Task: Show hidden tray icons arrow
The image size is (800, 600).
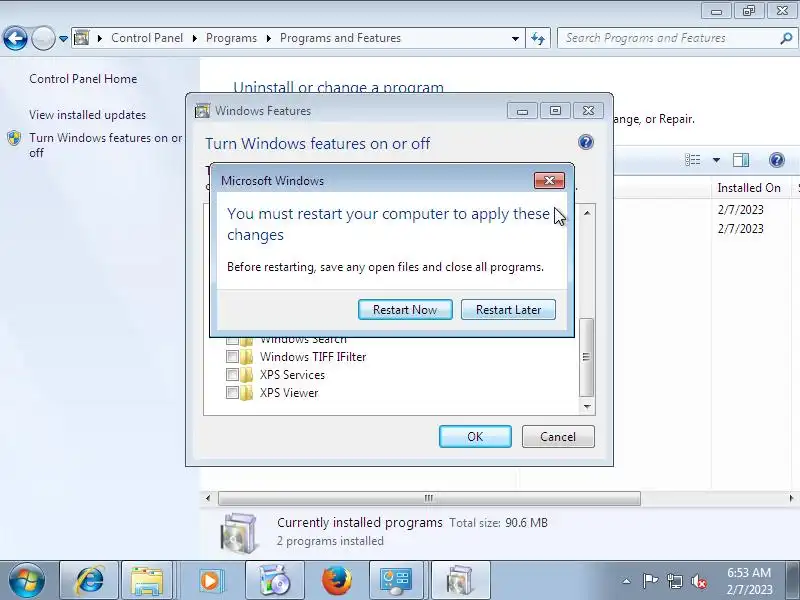Action: 627,581
